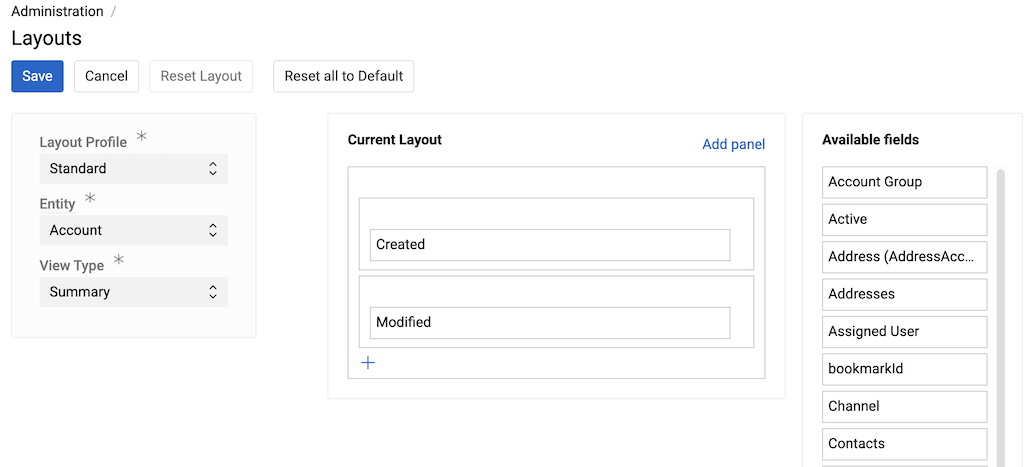
Task: Select the Contacts available field
Action: [x=904, y=444]
